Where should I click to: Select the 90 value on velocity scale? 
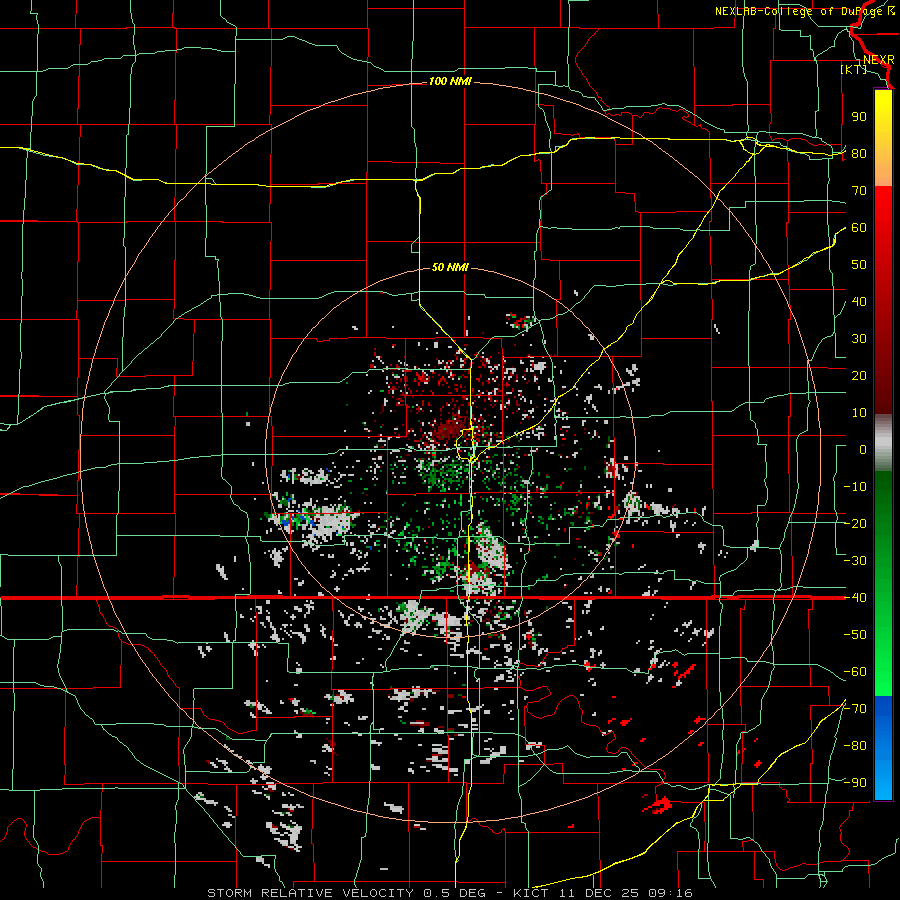(859, 117)
